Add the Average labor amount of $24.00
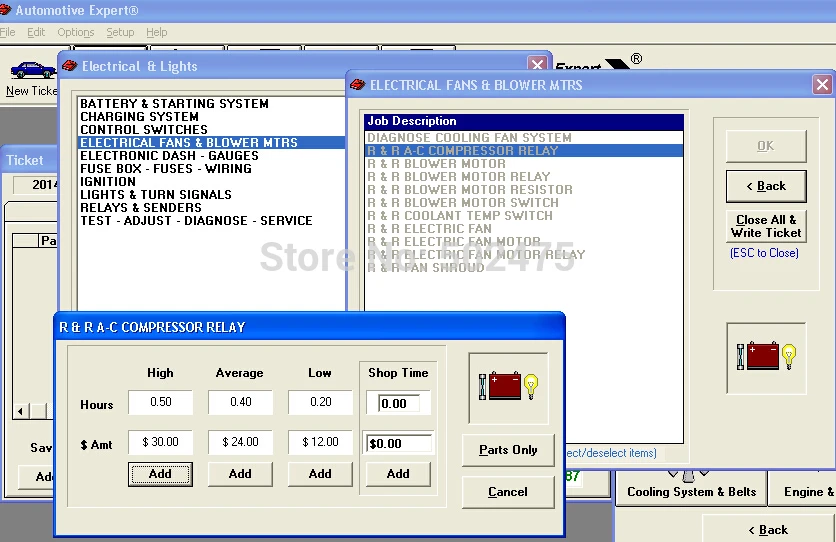Screen dimensions: 836x542 pyautogui.click(x=240, y=474)
